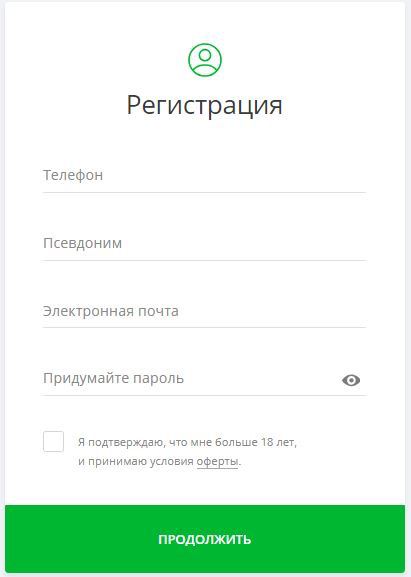Focus the Телефон input field

pos(204,176)
